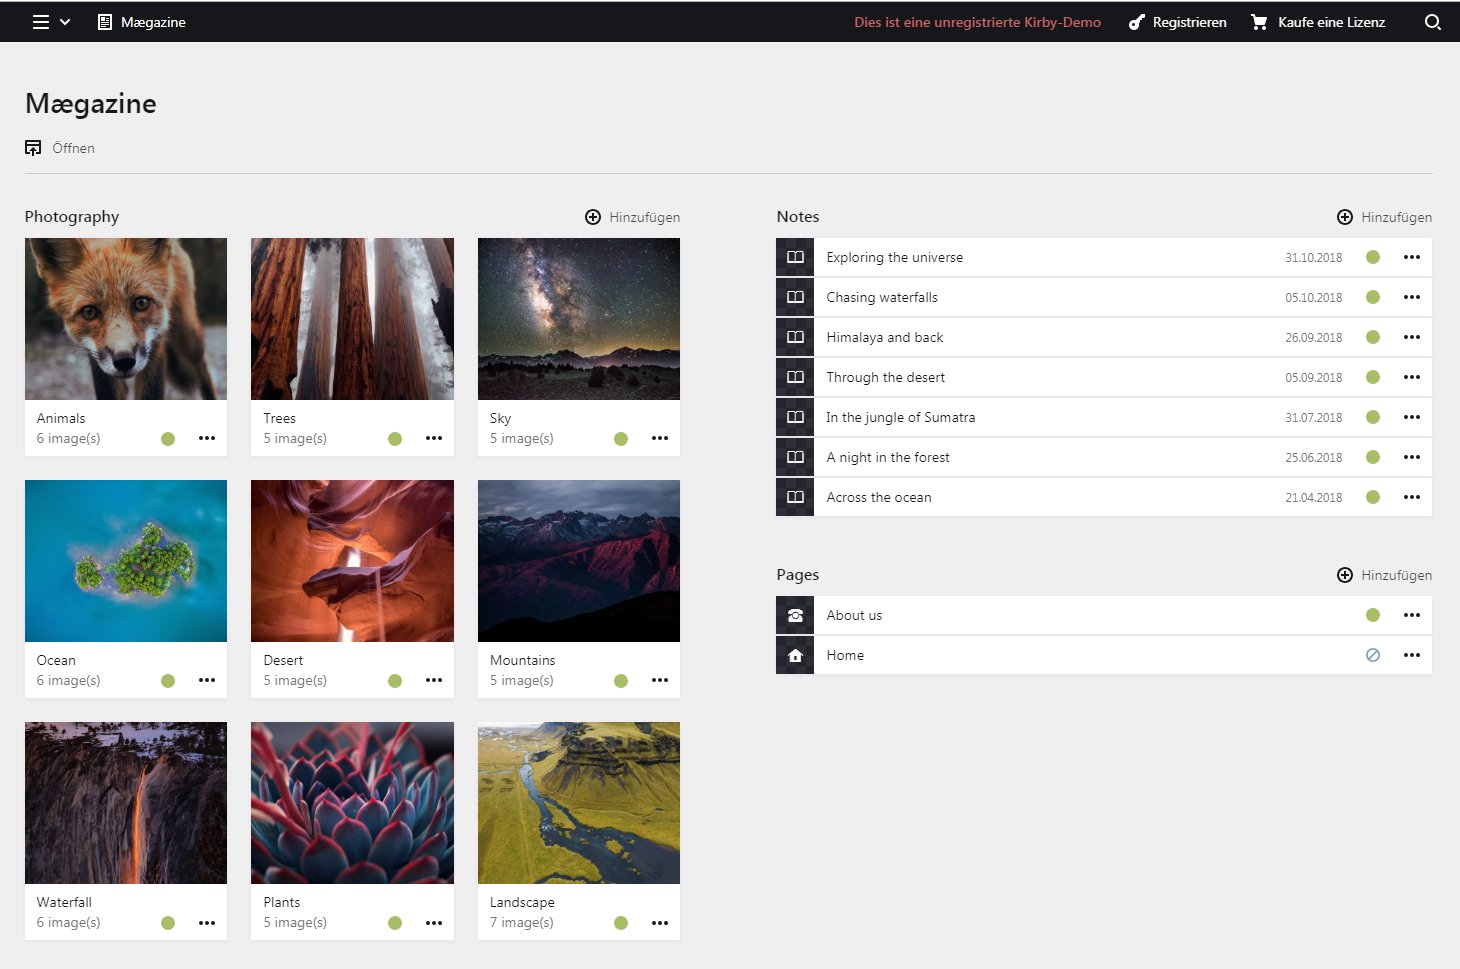Click the Öffnen site preview icon
1460x969 pixels.
coord(33,148)
